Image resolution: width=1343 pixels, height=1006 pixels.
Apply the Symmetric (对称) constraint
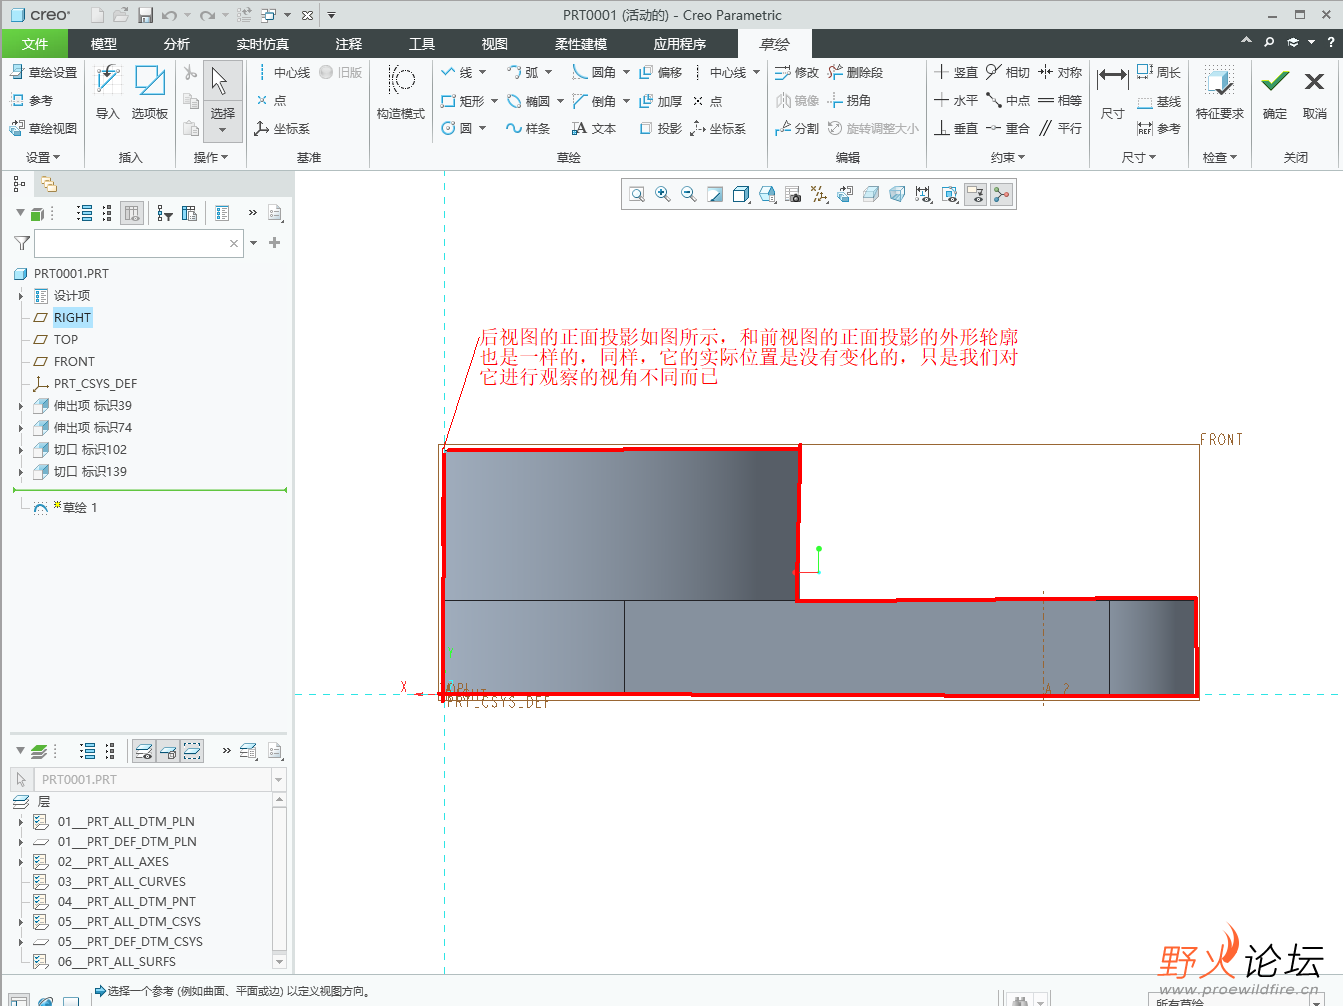coord(1060,72)
